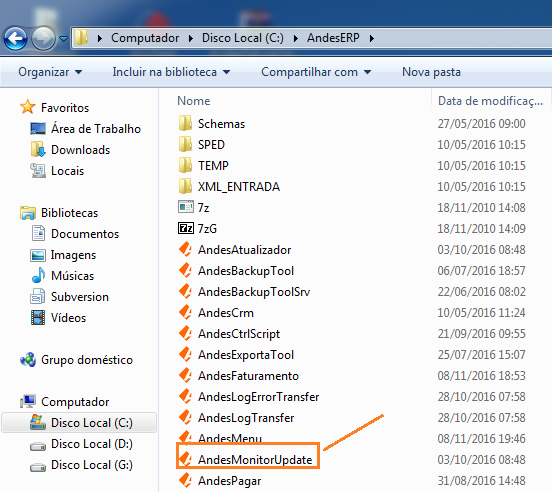
Task: Click the Documentos library icon
Action: click(x=38, y=234)
